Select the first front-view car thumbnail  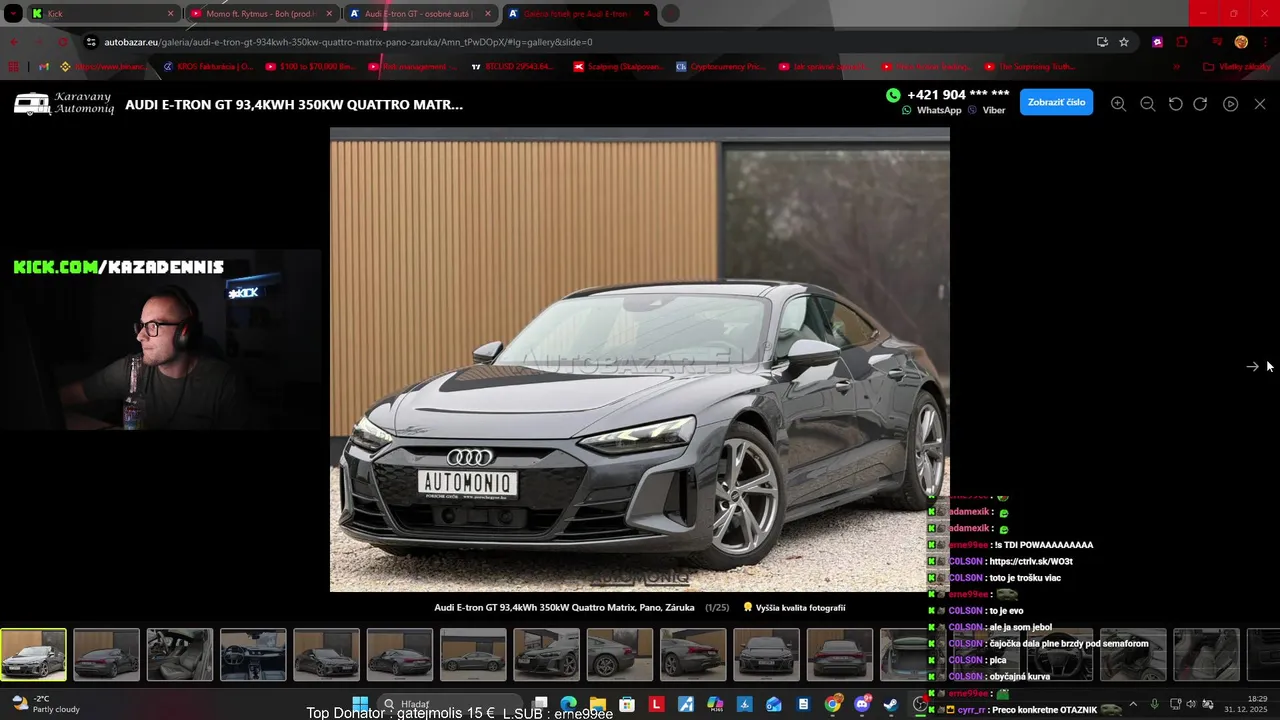click(x=33, y=654)
